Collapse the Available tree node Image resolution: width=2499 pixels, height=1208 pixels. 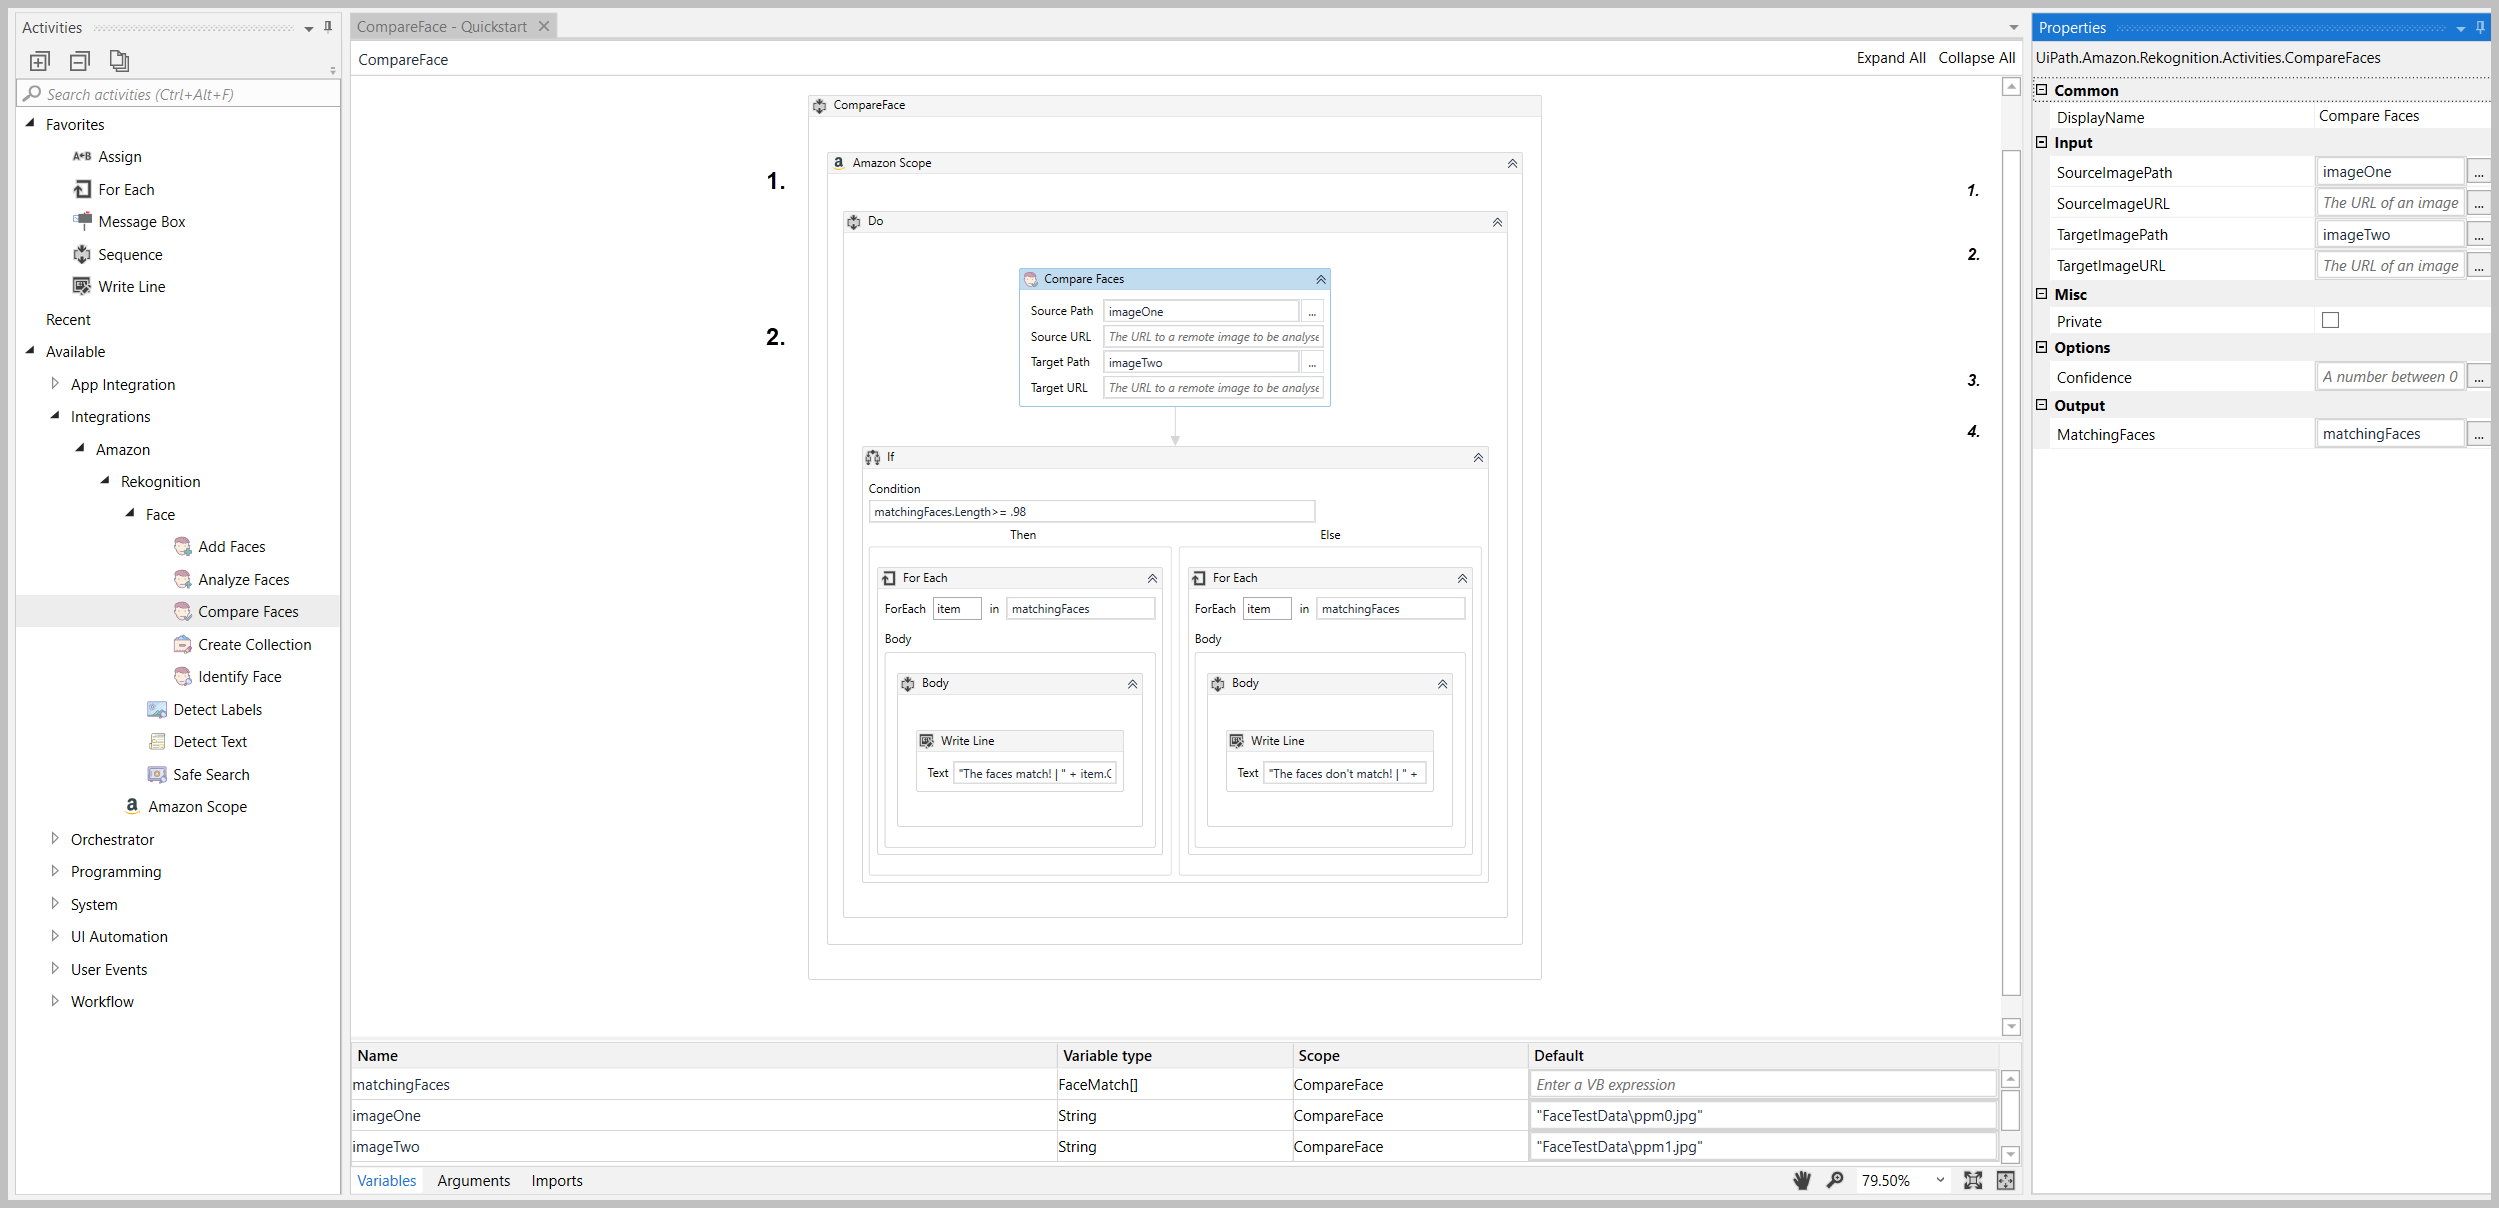click(30, 351)
